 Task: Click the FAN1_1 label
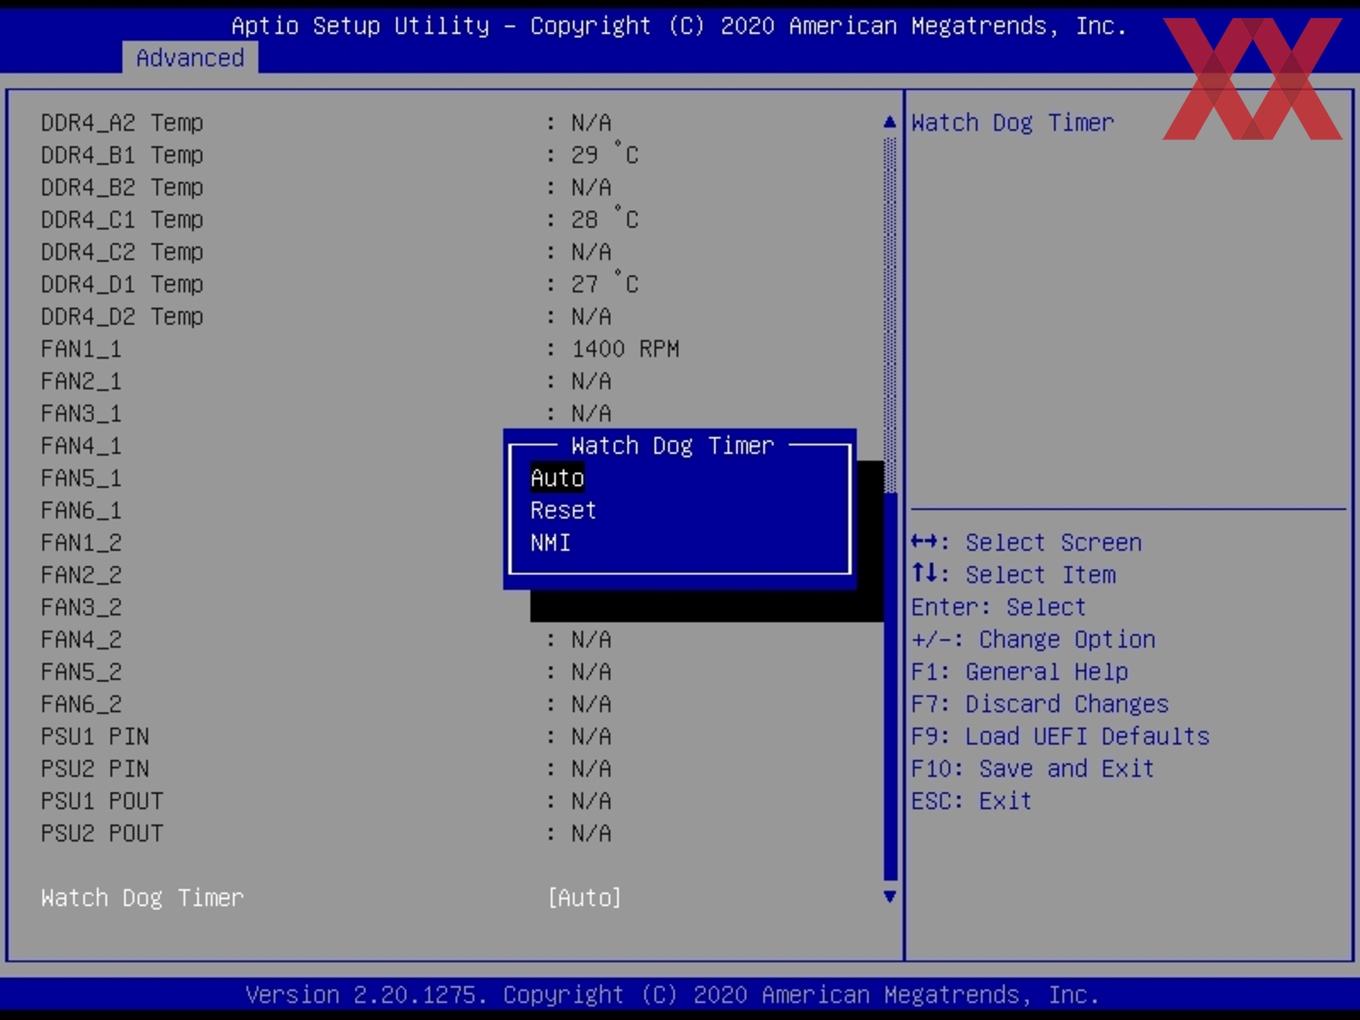pos(81,349)
